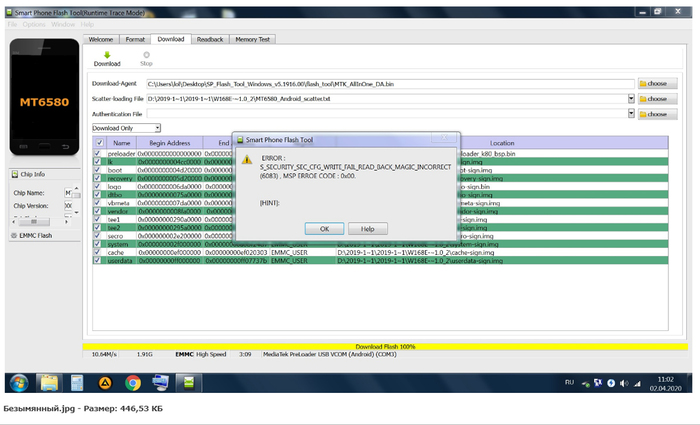Click the warning icon in error dialog

[x=247, y=159]
